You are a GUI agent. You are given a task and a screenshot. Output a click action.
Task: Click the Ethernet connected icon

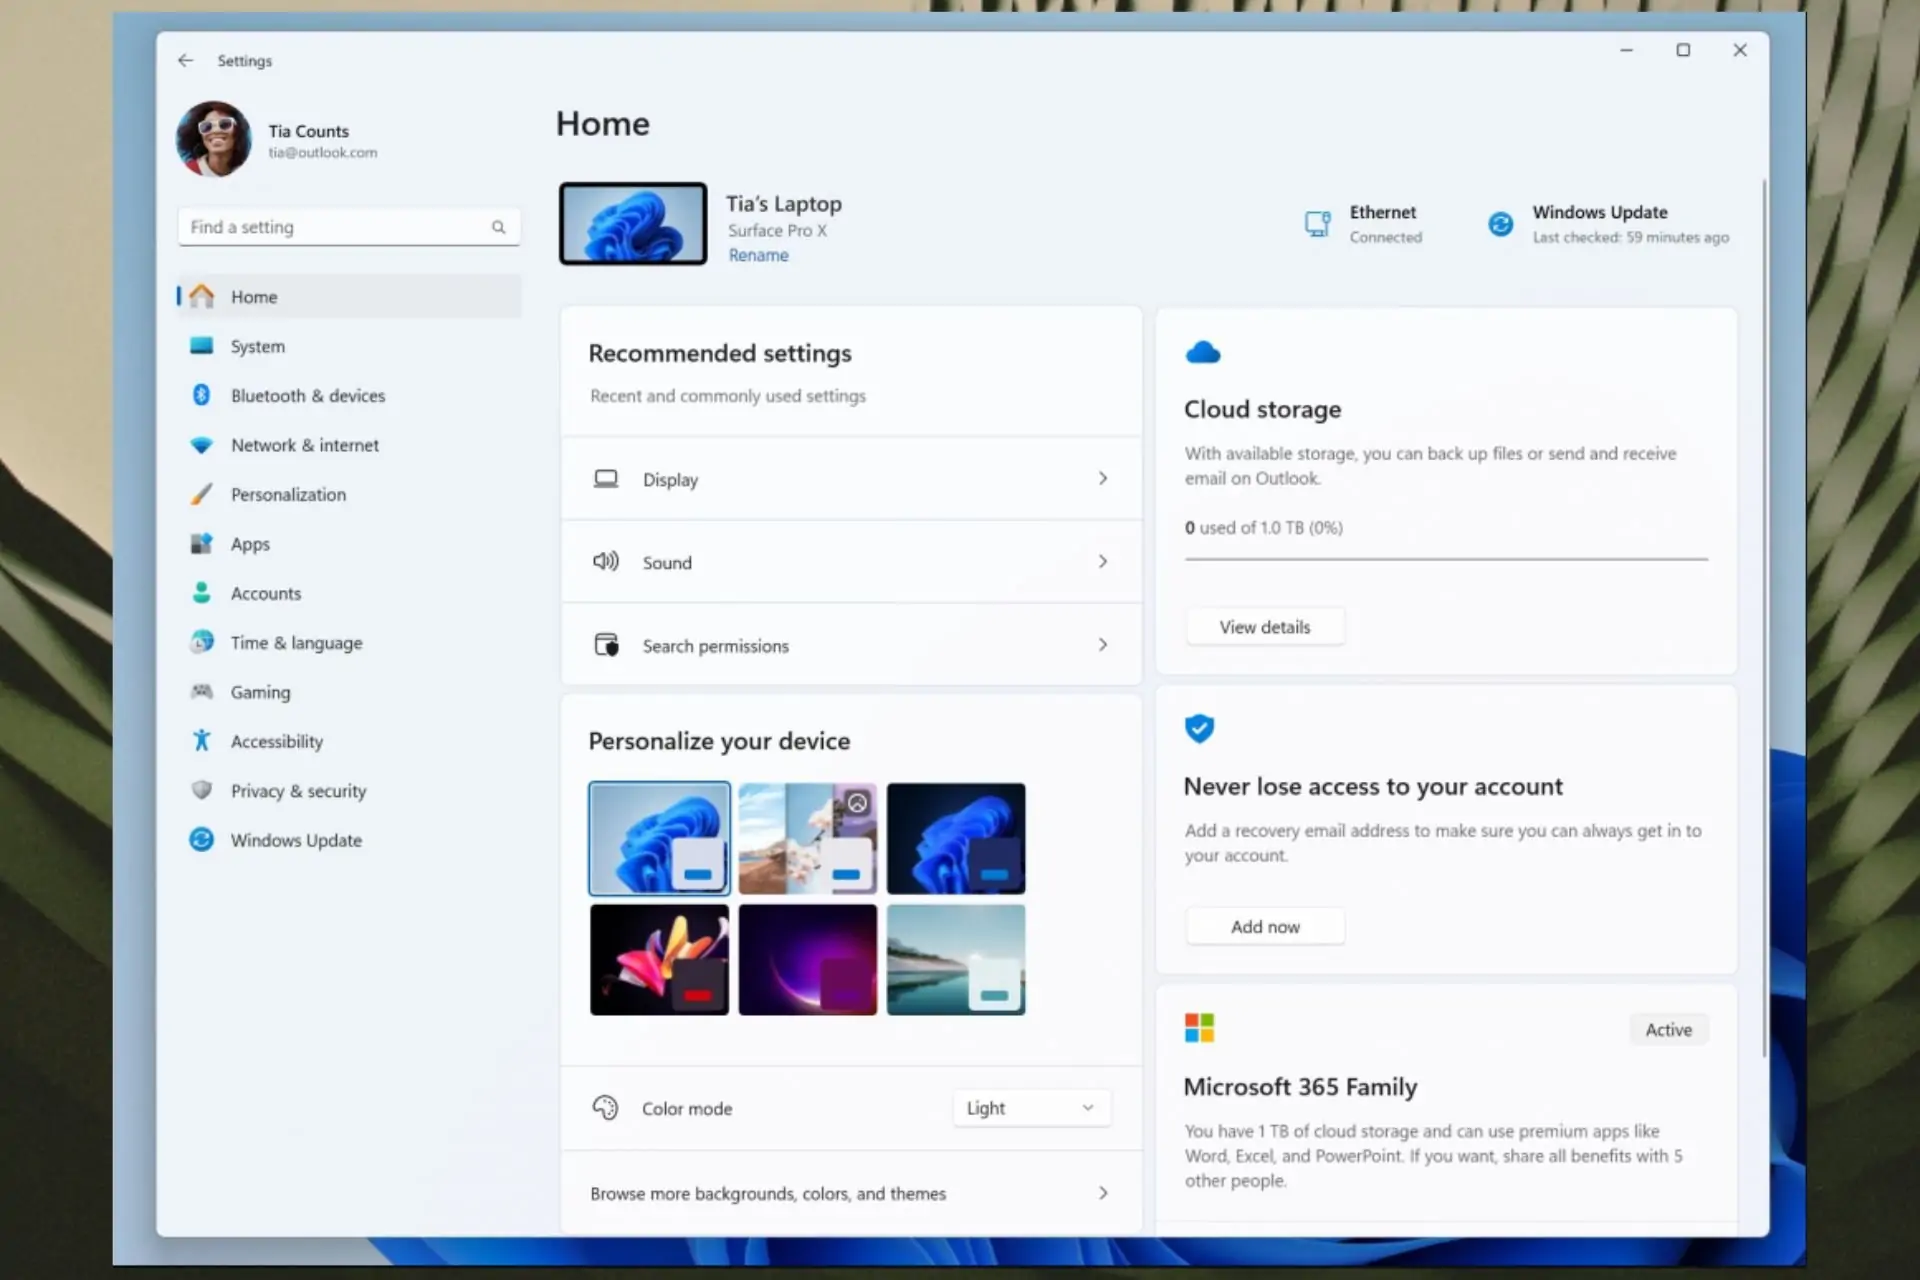[1317, 223]
